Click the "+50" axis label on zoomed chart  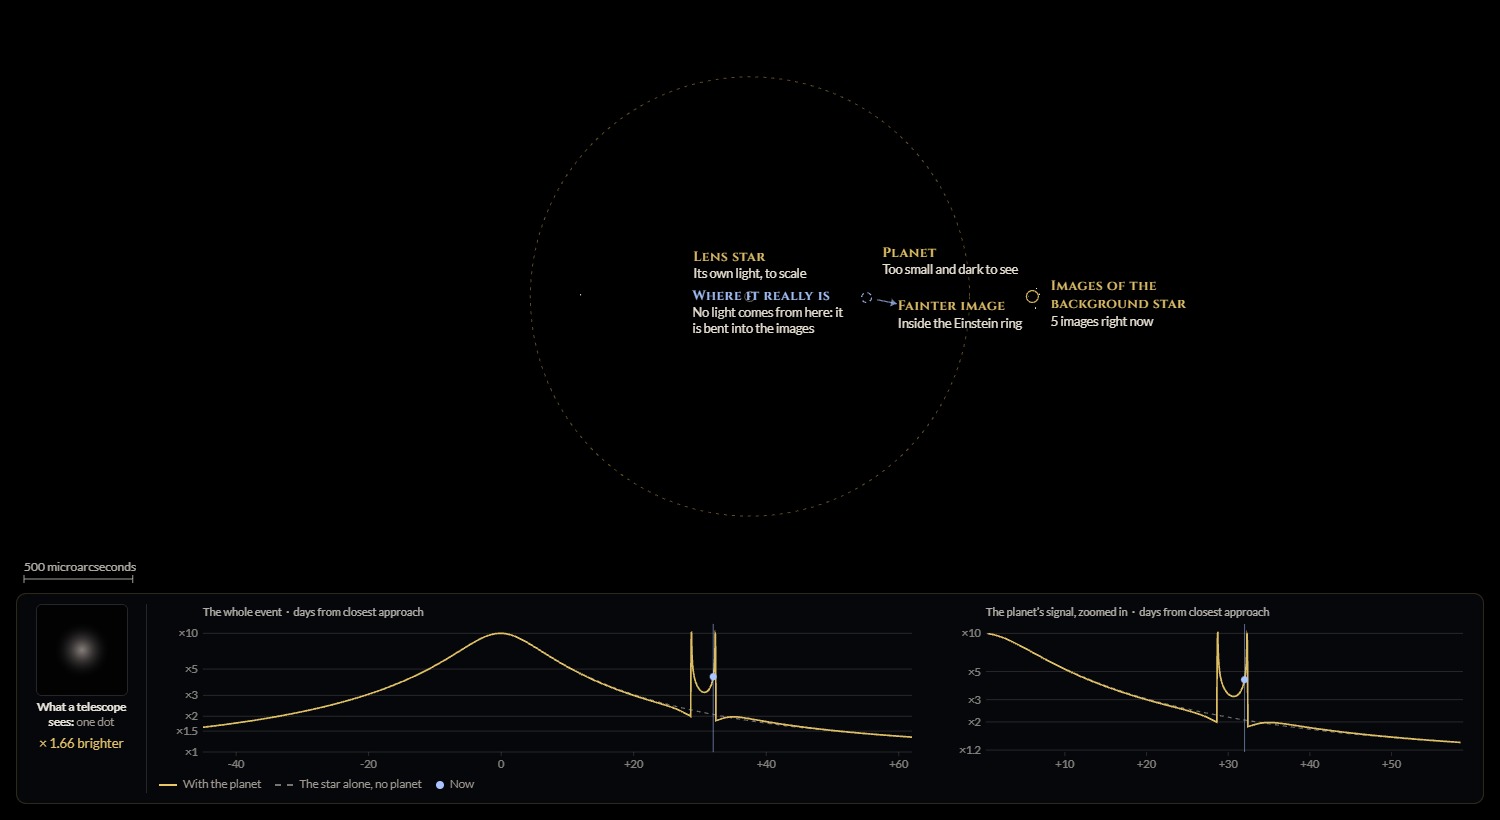click(1391, 764)
